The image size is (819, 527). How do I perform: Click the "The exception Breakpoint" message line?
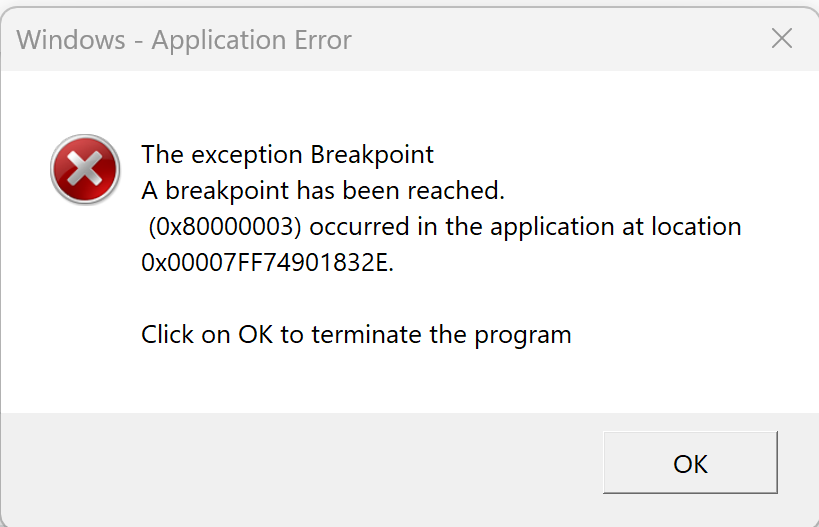288,155
